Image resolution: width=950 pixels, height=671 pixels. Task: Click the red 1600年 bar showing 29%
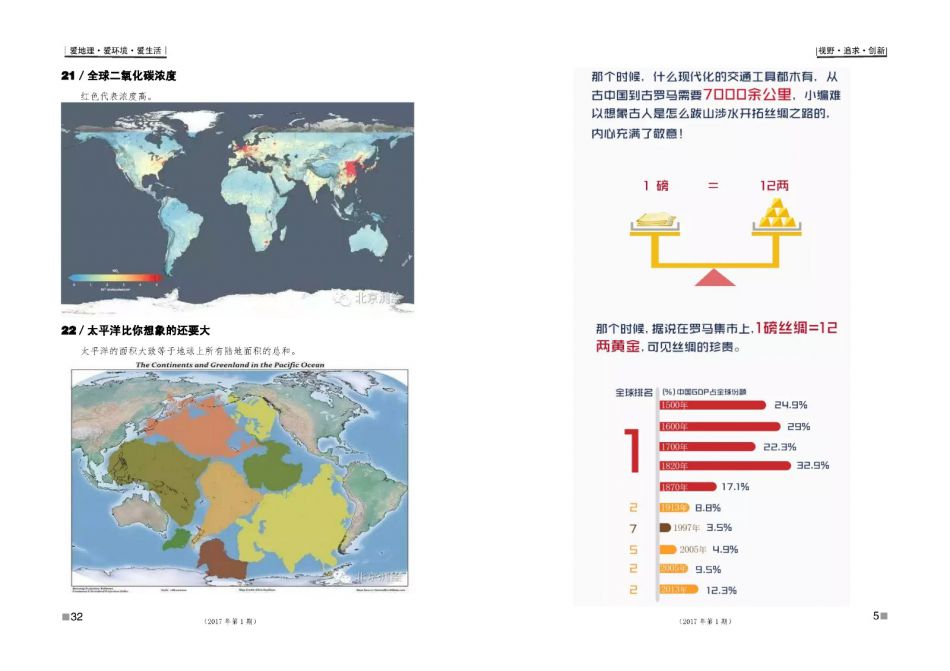click(718, 426)
